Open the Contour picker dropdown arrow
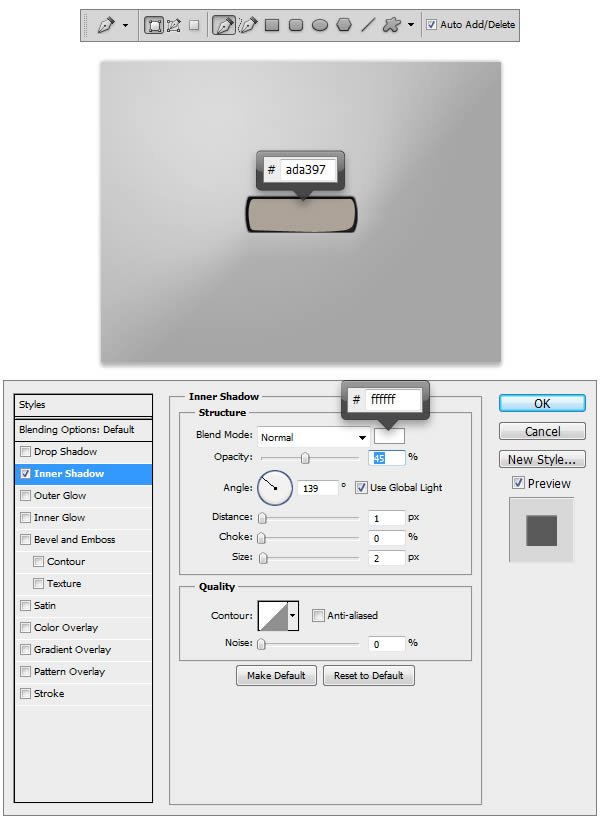The height and width of the screenshot is (825, 600). click(x=293, y=616)
